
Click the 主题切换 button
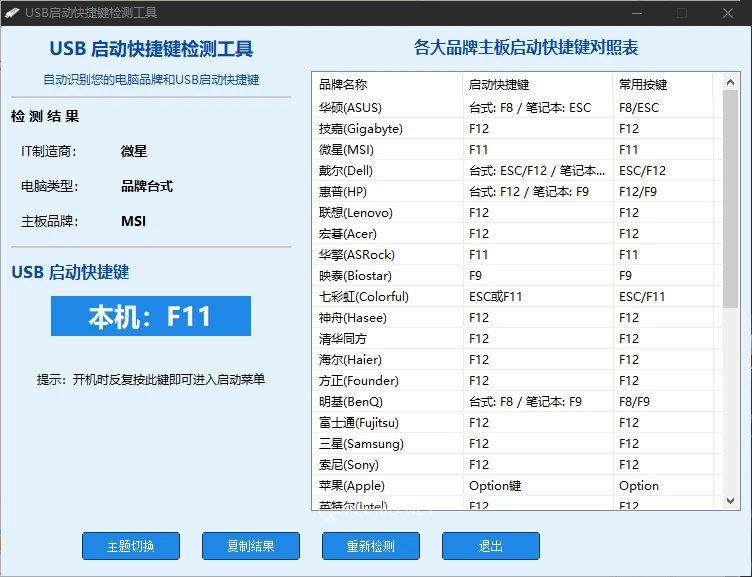(x=131, y=546)
